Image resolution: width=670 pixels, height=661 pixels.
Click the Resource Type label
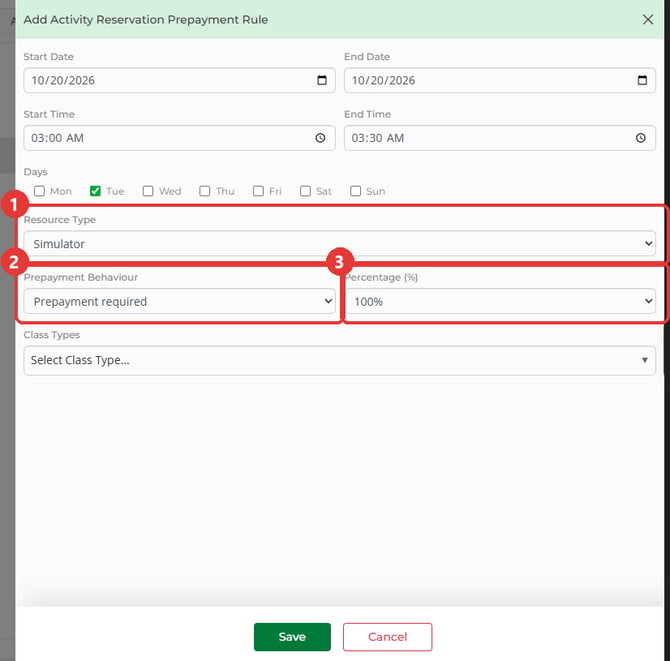60,220
